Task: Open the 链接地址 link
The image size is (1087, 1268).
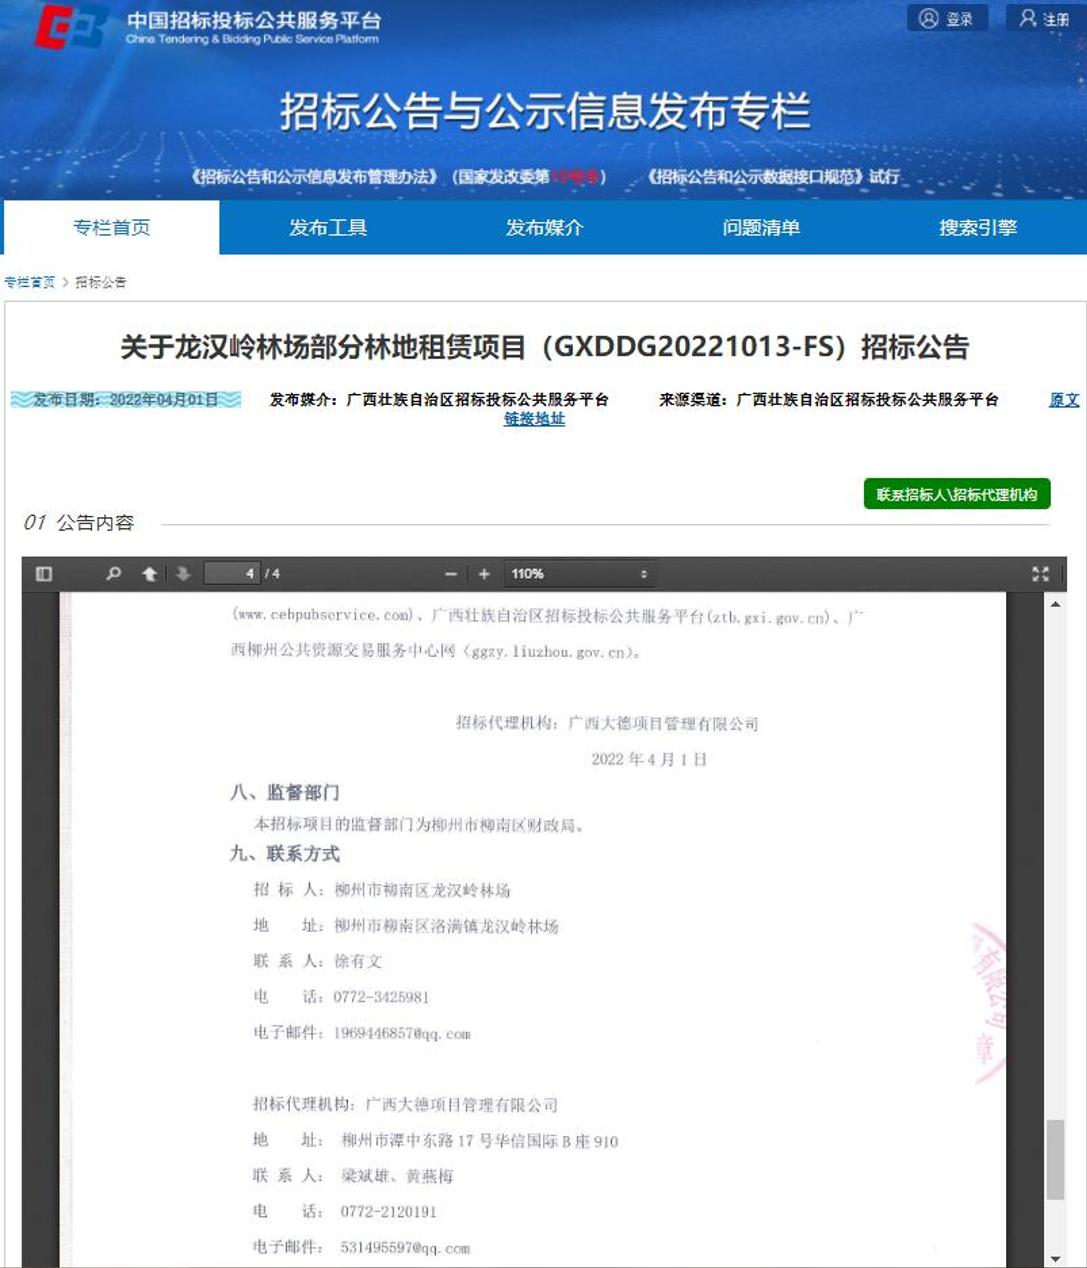Action: click(534, 419)
